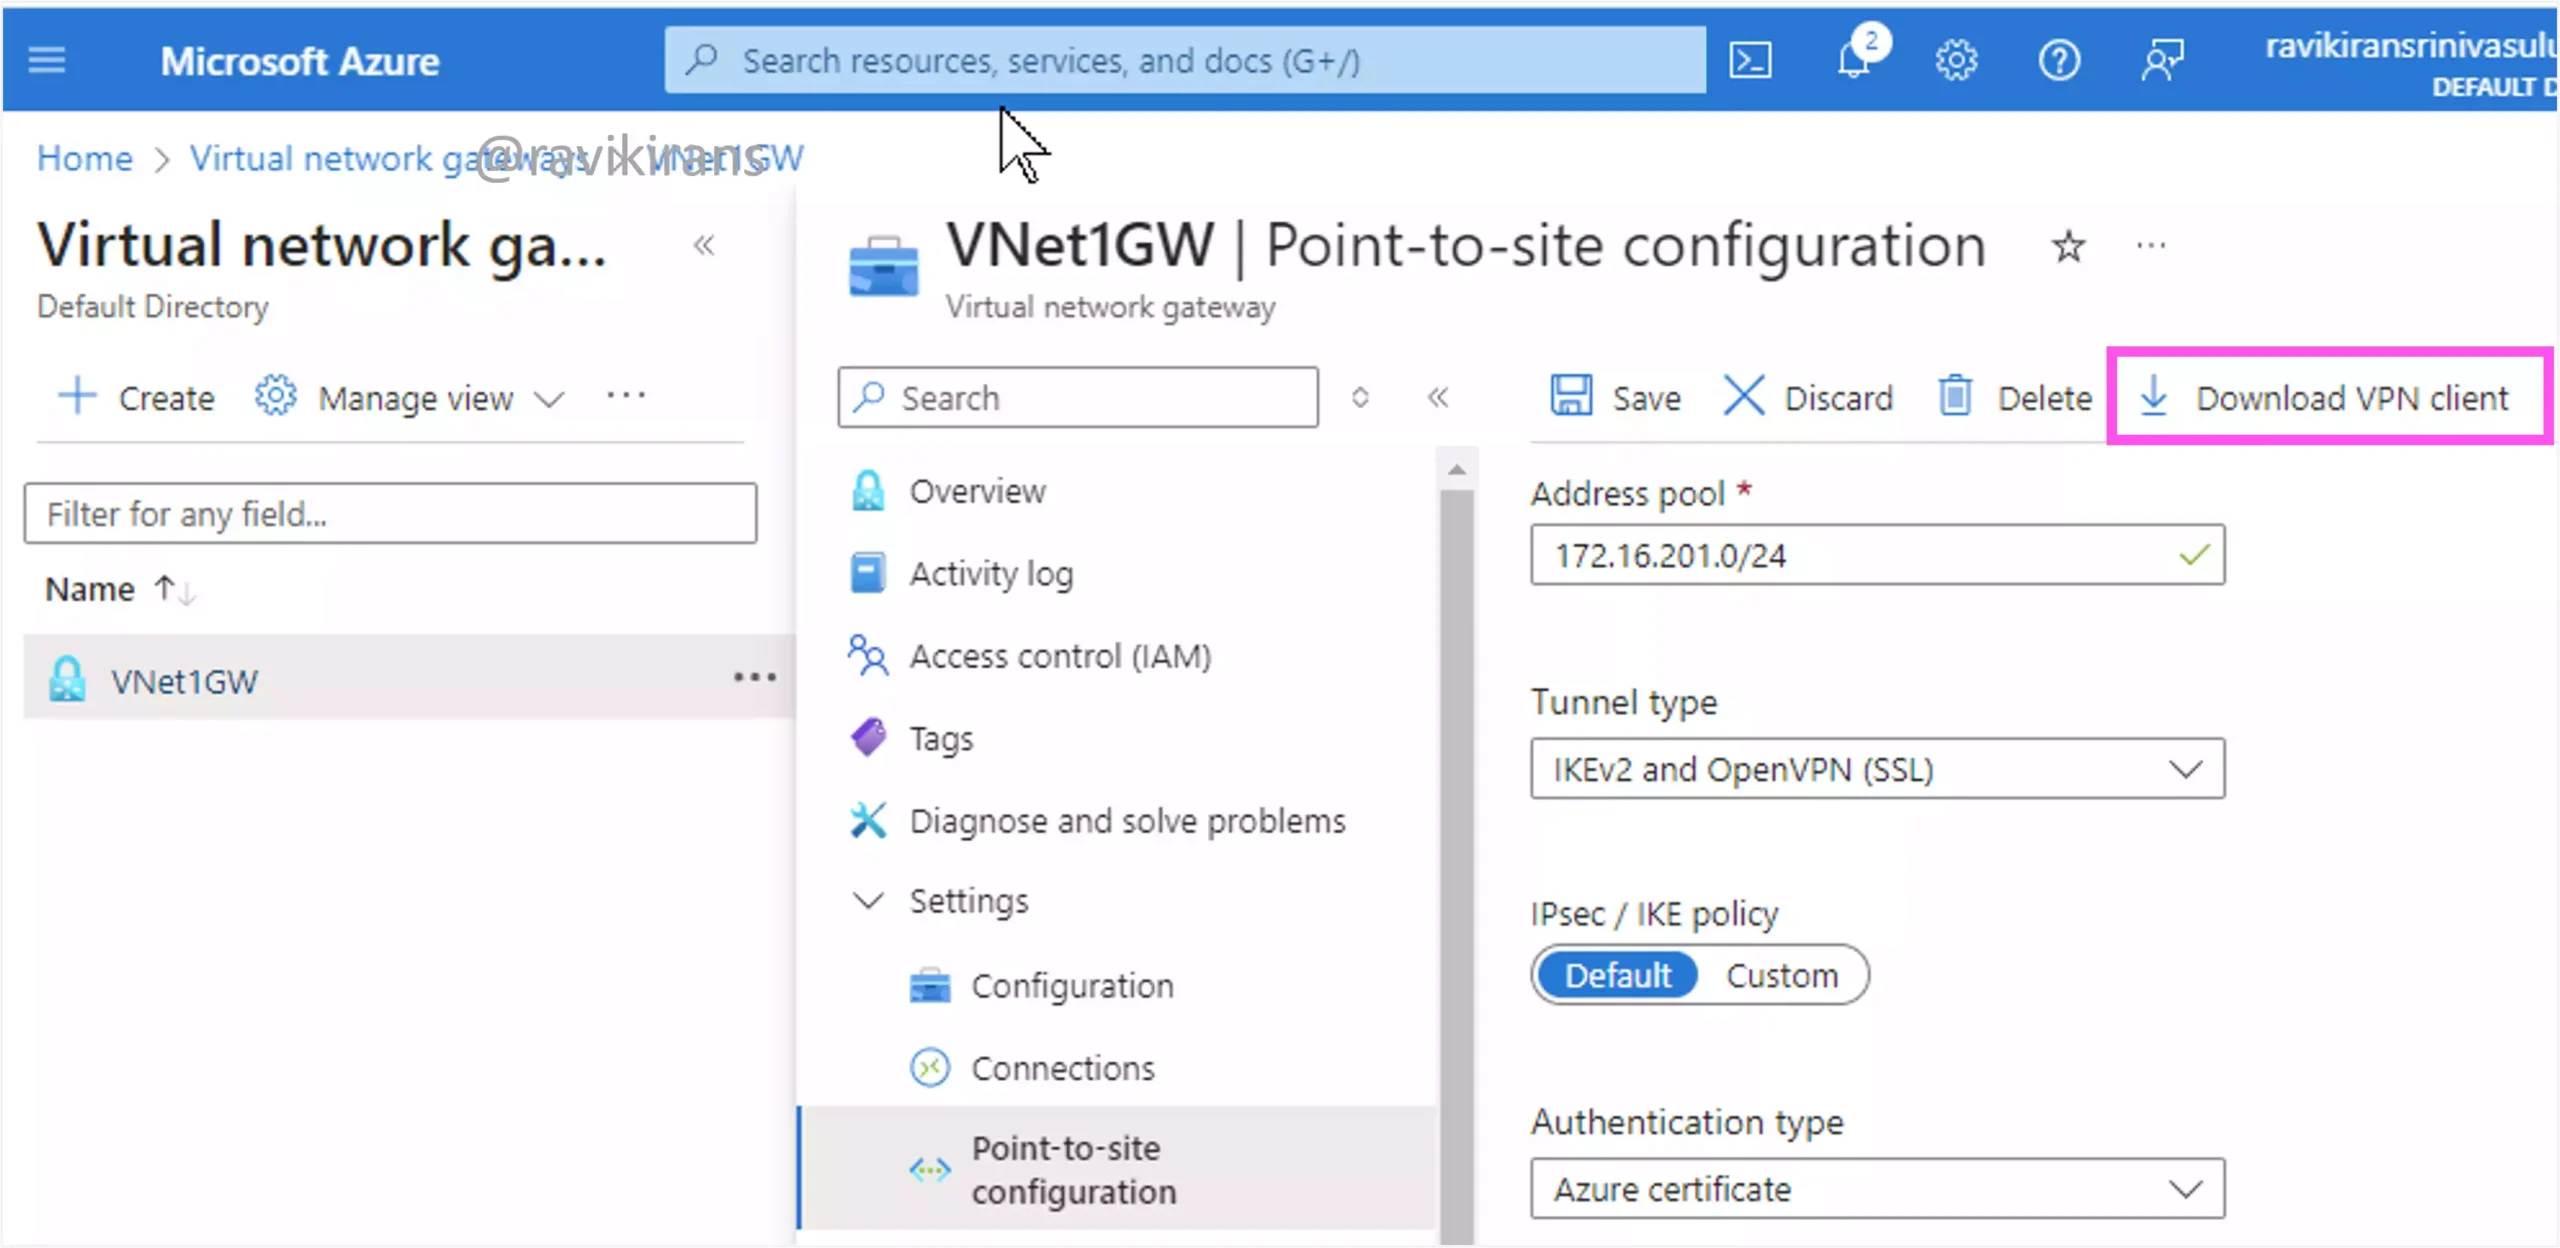Image resolution: width=2560 pixels, height=1248 pixels.
Task: Collapse the Settings menu group
Action: pos(867,900)
